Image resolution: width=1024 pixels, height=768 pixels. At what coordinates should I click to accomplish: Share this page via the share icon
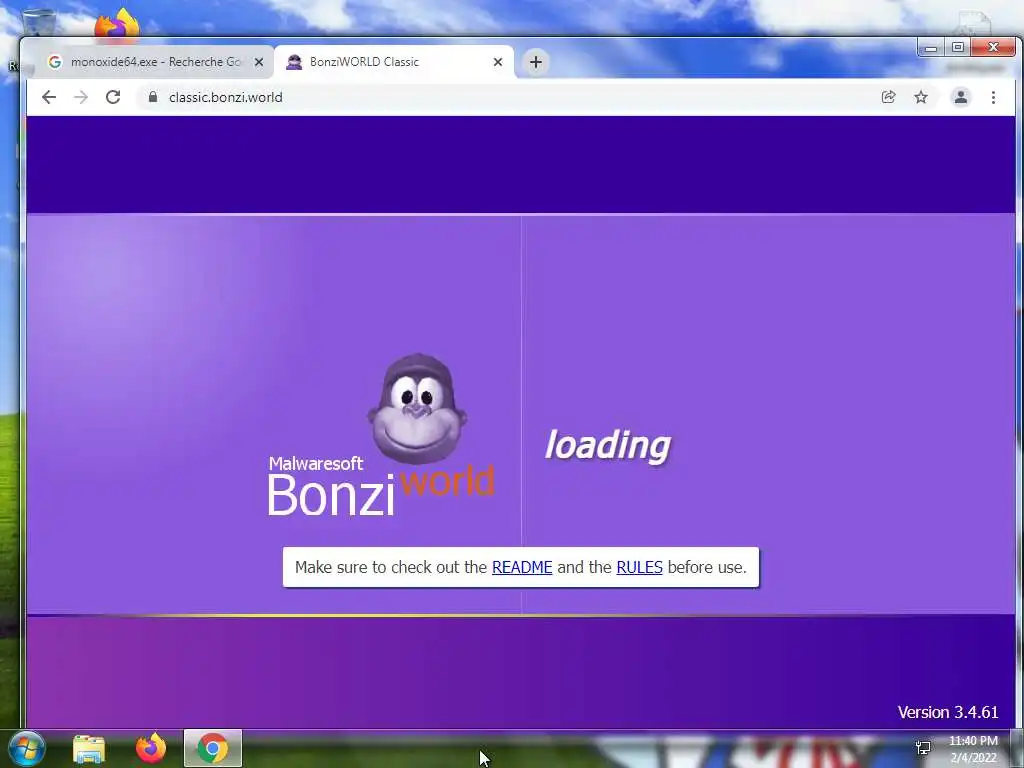[888, 97]
